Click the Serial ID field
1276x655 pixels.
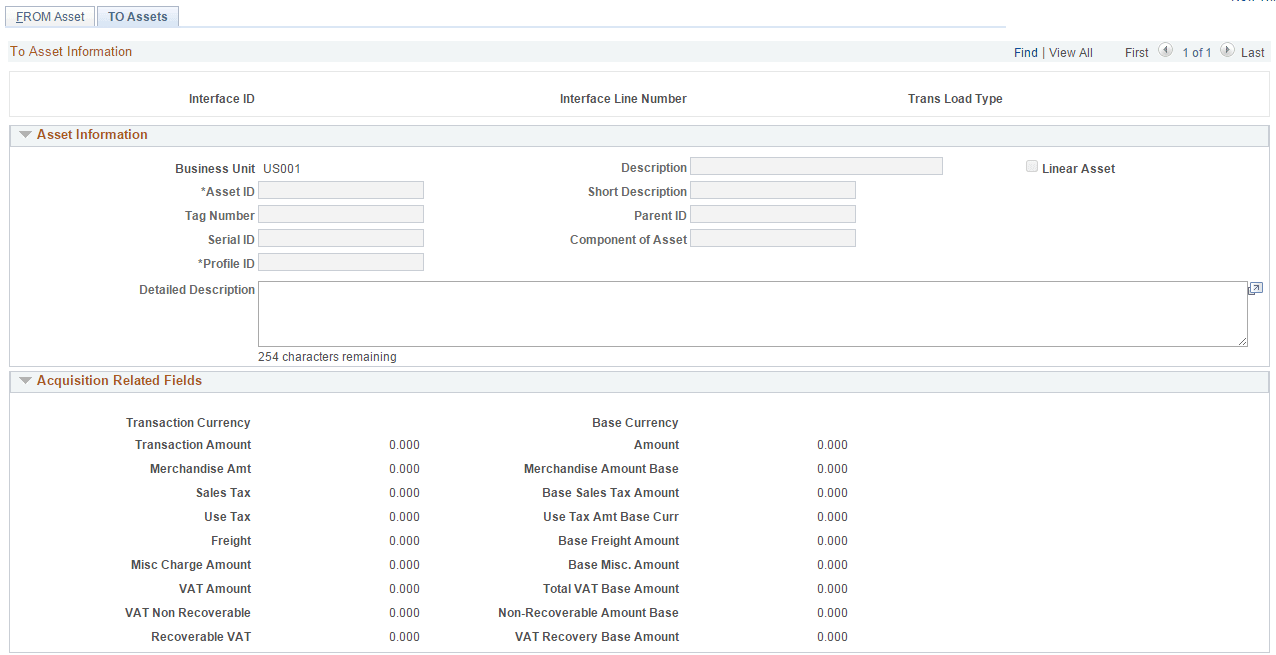coord(340,237)
